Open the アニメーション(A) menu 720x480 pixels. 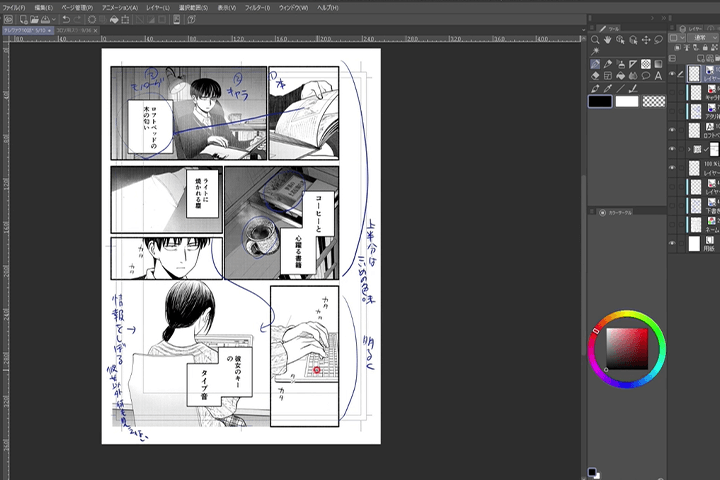pos(120,8)
